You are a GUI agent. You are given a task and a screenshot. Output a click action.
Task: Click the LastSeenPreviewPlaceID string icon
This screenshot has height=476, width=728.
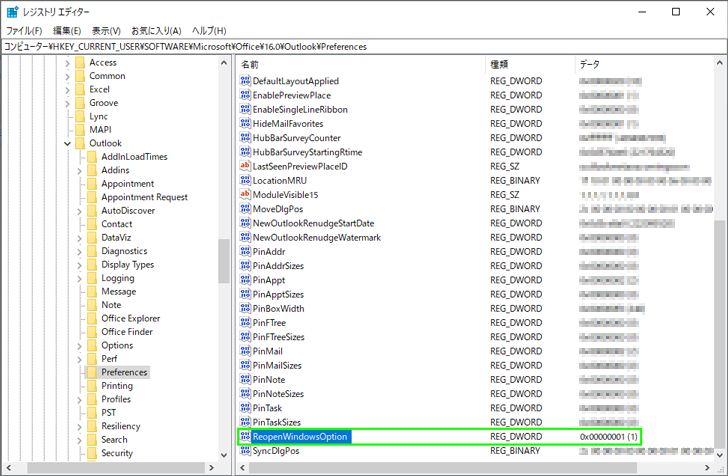tap(245, 166)
